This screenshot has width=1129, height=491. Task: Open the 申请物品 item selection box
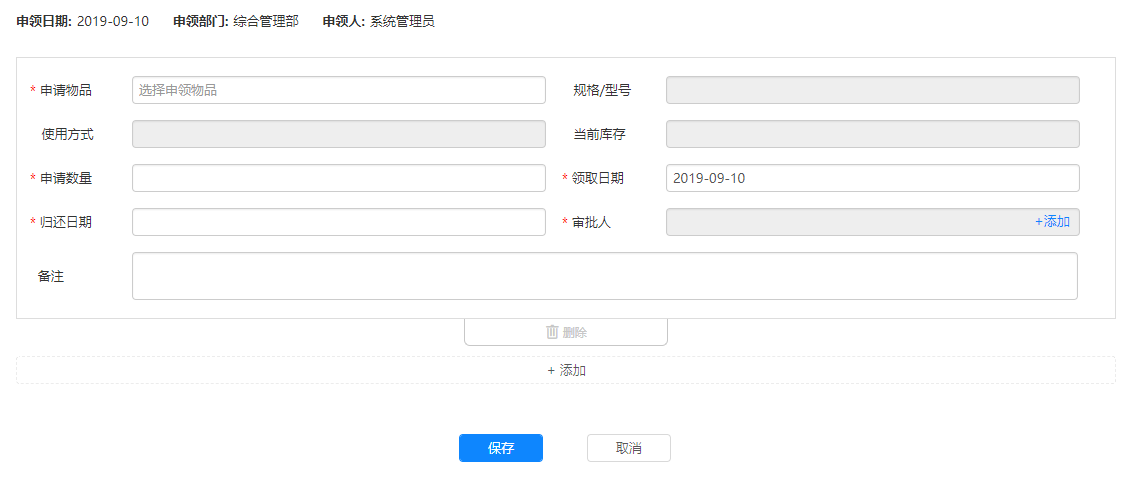click(x=338, y=90)
